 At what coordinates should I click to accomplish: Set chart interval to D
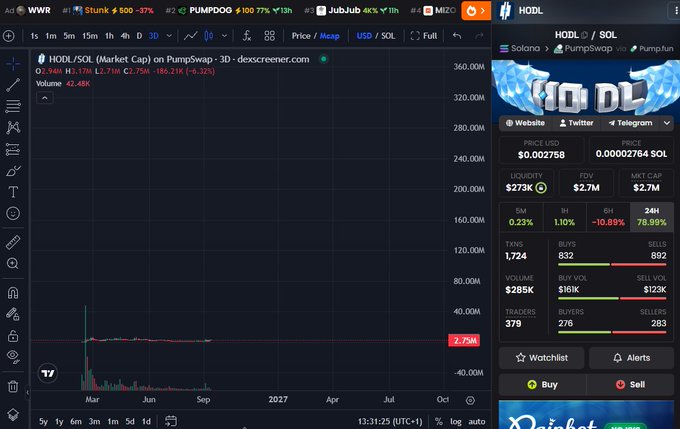pos(139,36)
